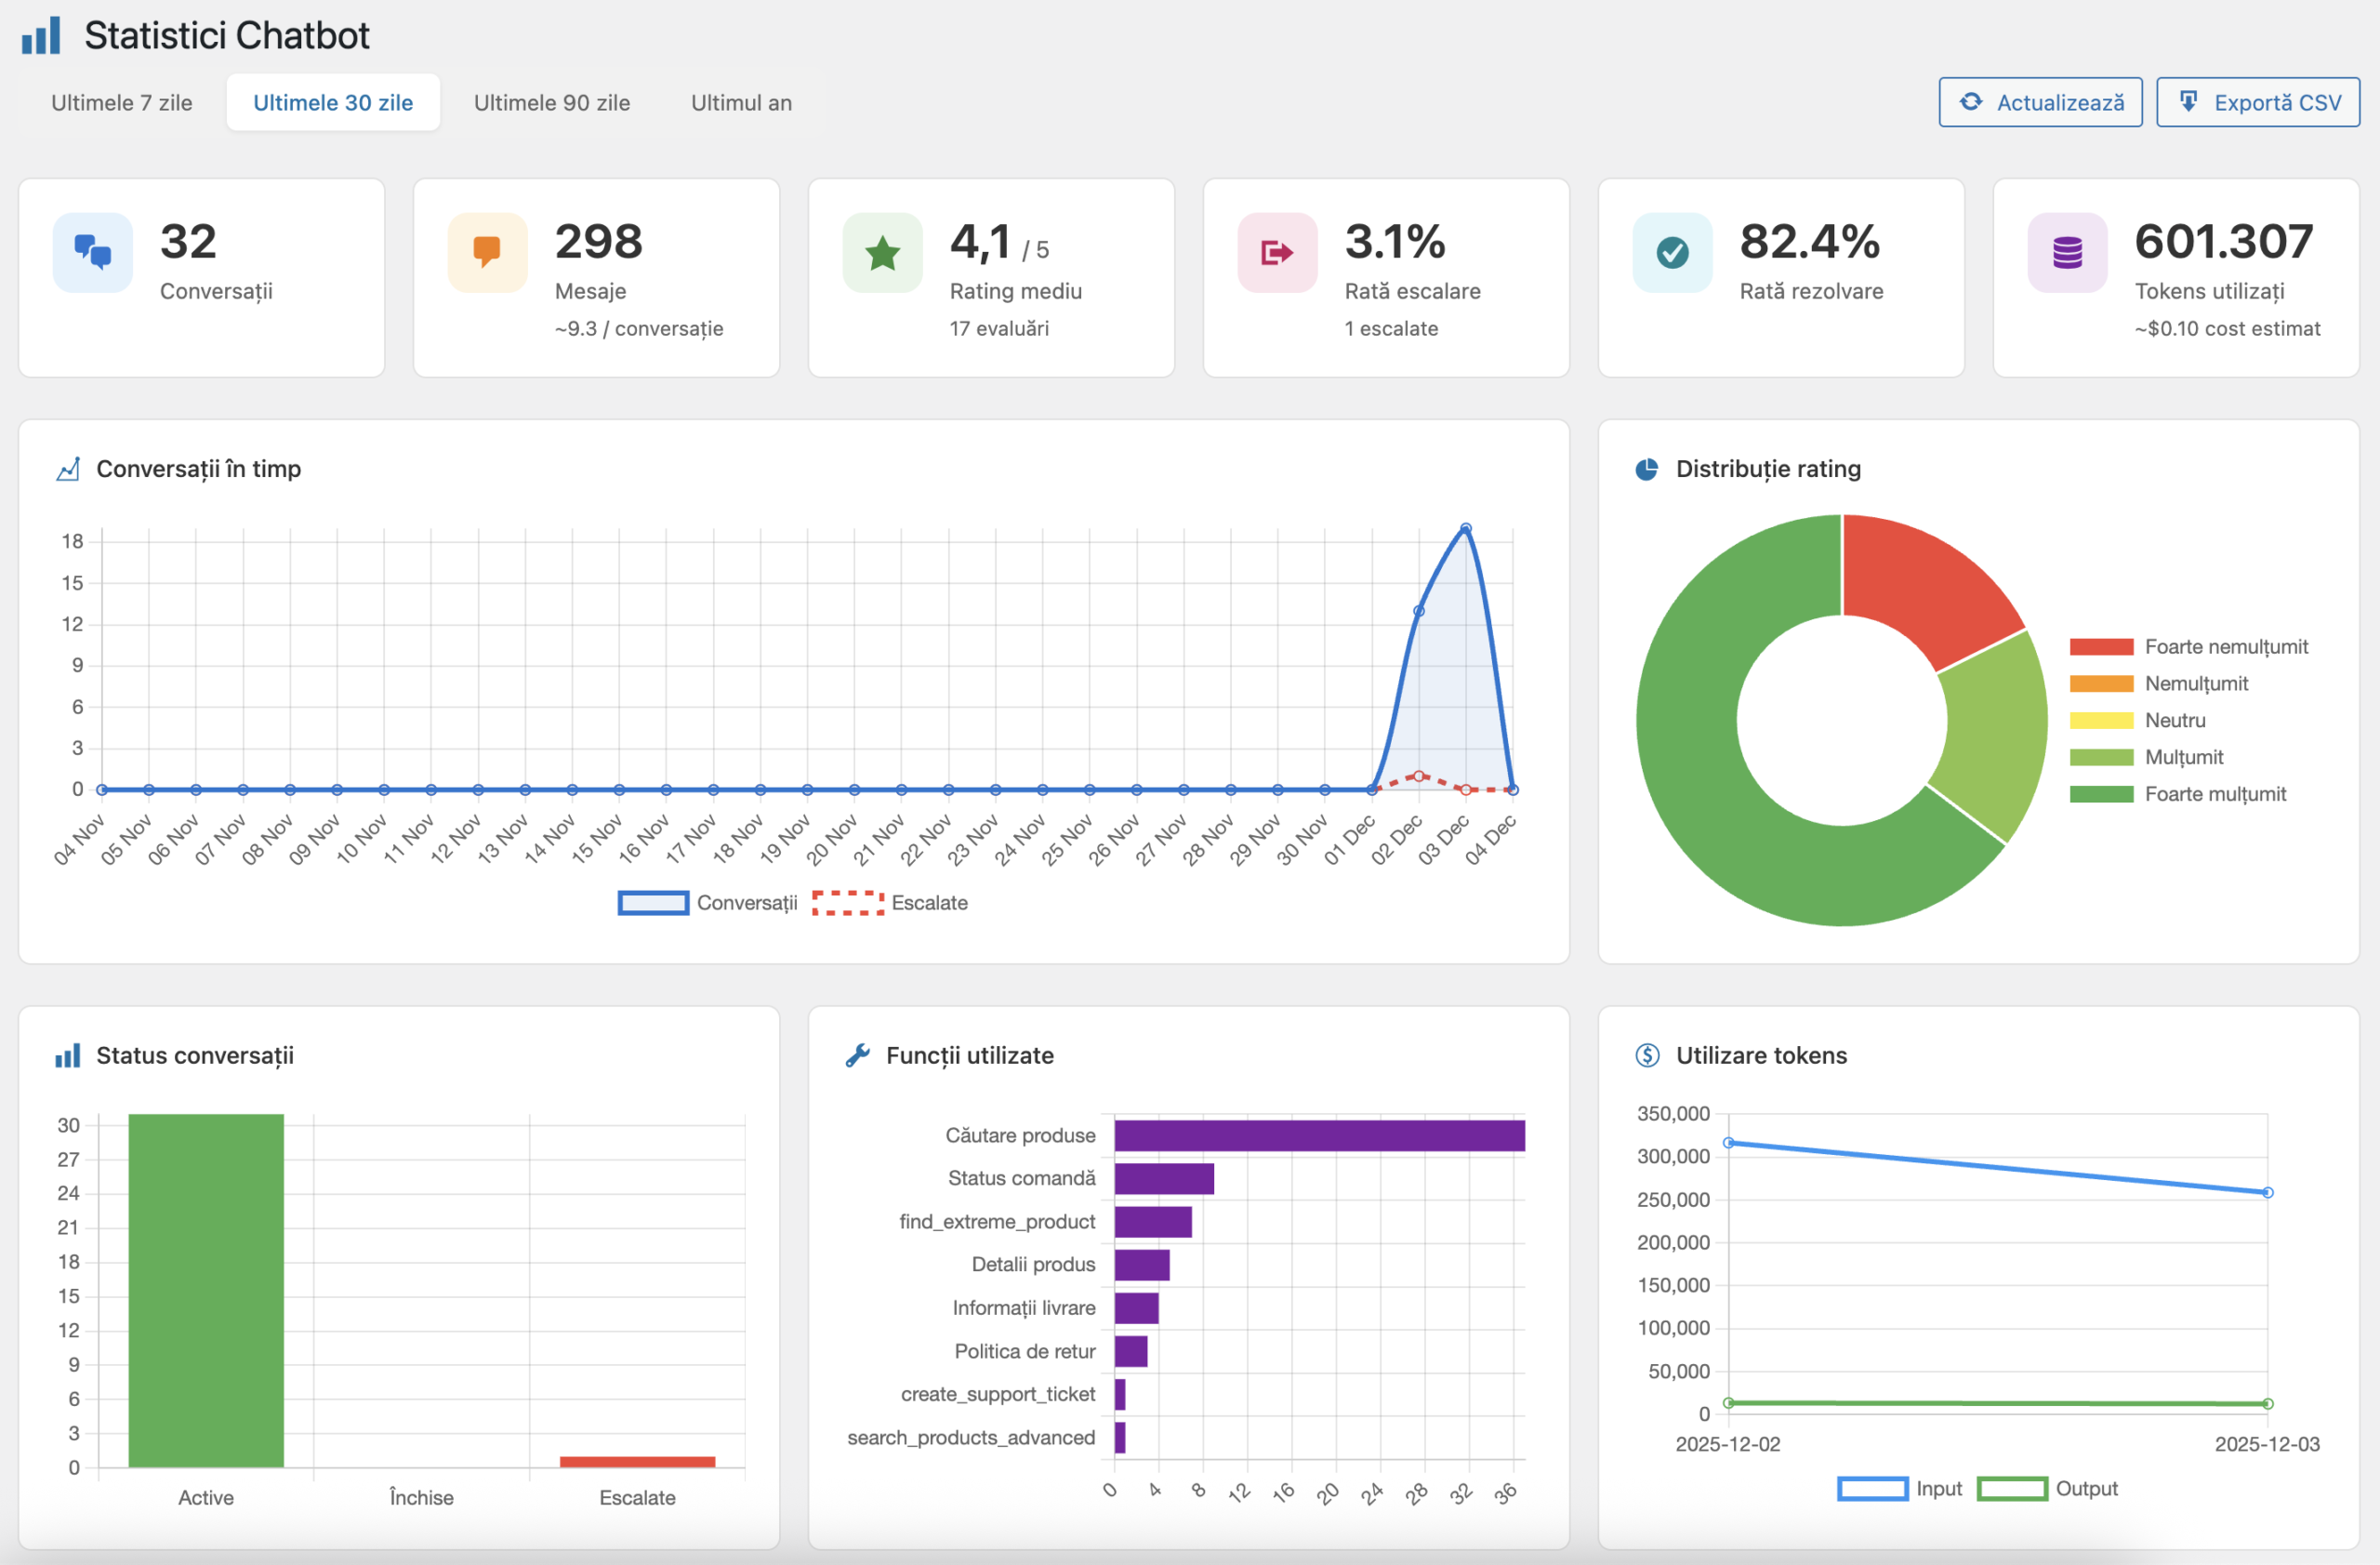Click the orange Mesaje comment icon
Screen dimensions: 2380x1565
click(x=487, y=252)
